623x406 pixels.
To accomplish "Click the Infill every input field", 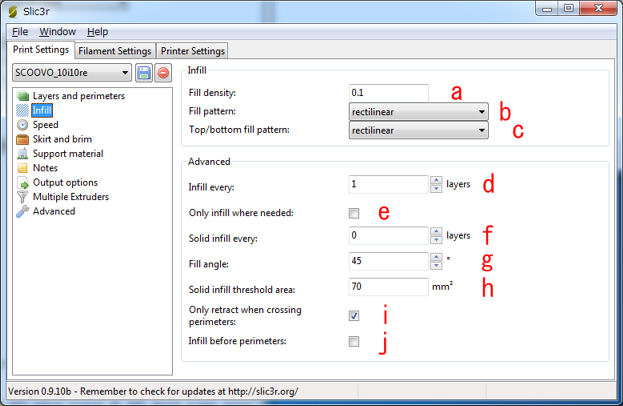I will click(x=389, y=184).
